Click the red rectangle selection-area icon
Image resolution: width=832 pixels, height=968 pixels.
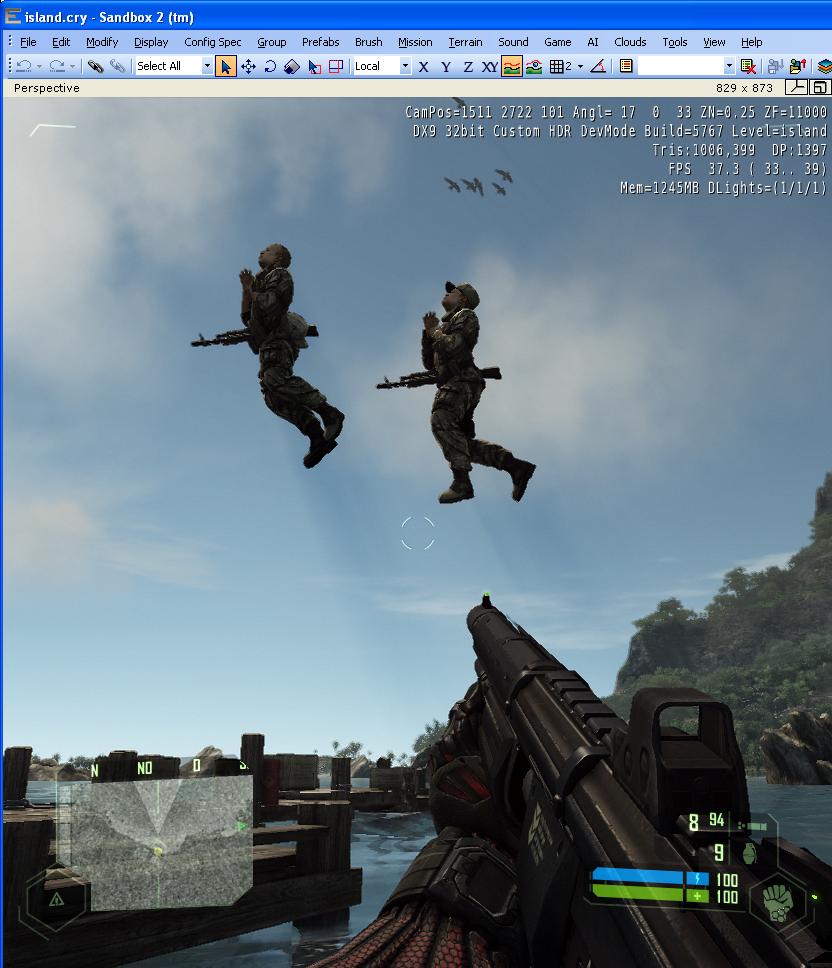tap(336, 66)
